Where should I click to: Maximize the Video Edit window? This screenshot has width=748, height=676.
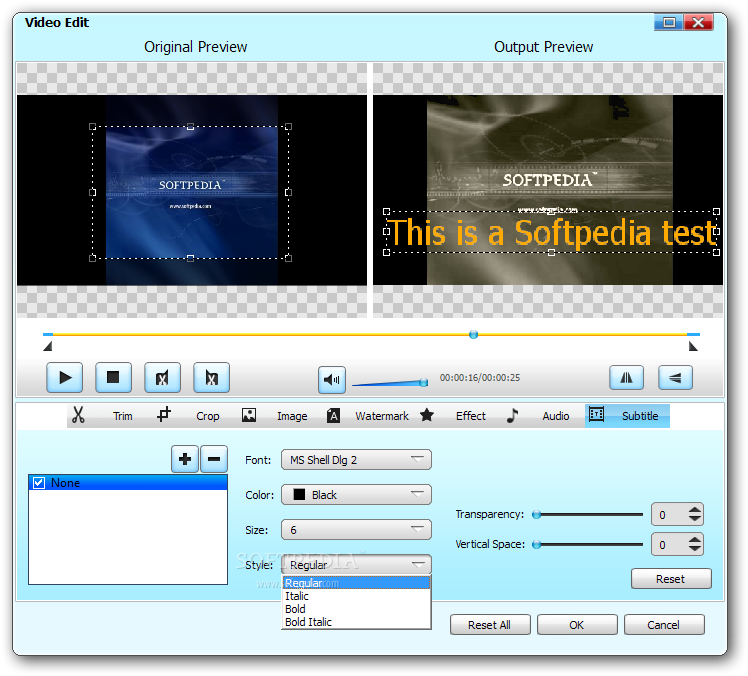tap(669, 22)
